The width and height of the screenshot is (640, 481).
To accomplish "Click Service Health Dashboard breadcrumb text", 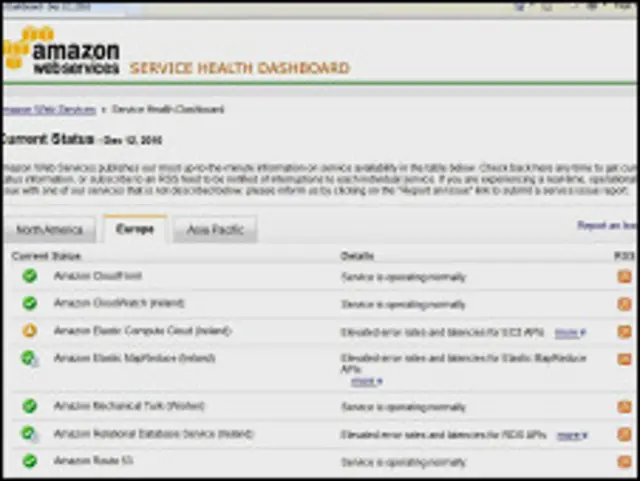I will click(x=168, y=109).
